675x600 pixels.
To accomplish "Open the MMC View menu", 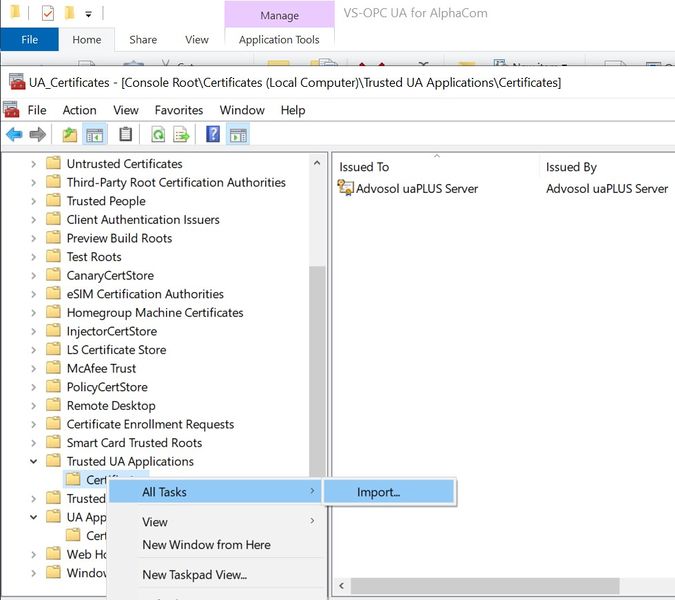I will [x=126, y=110].
